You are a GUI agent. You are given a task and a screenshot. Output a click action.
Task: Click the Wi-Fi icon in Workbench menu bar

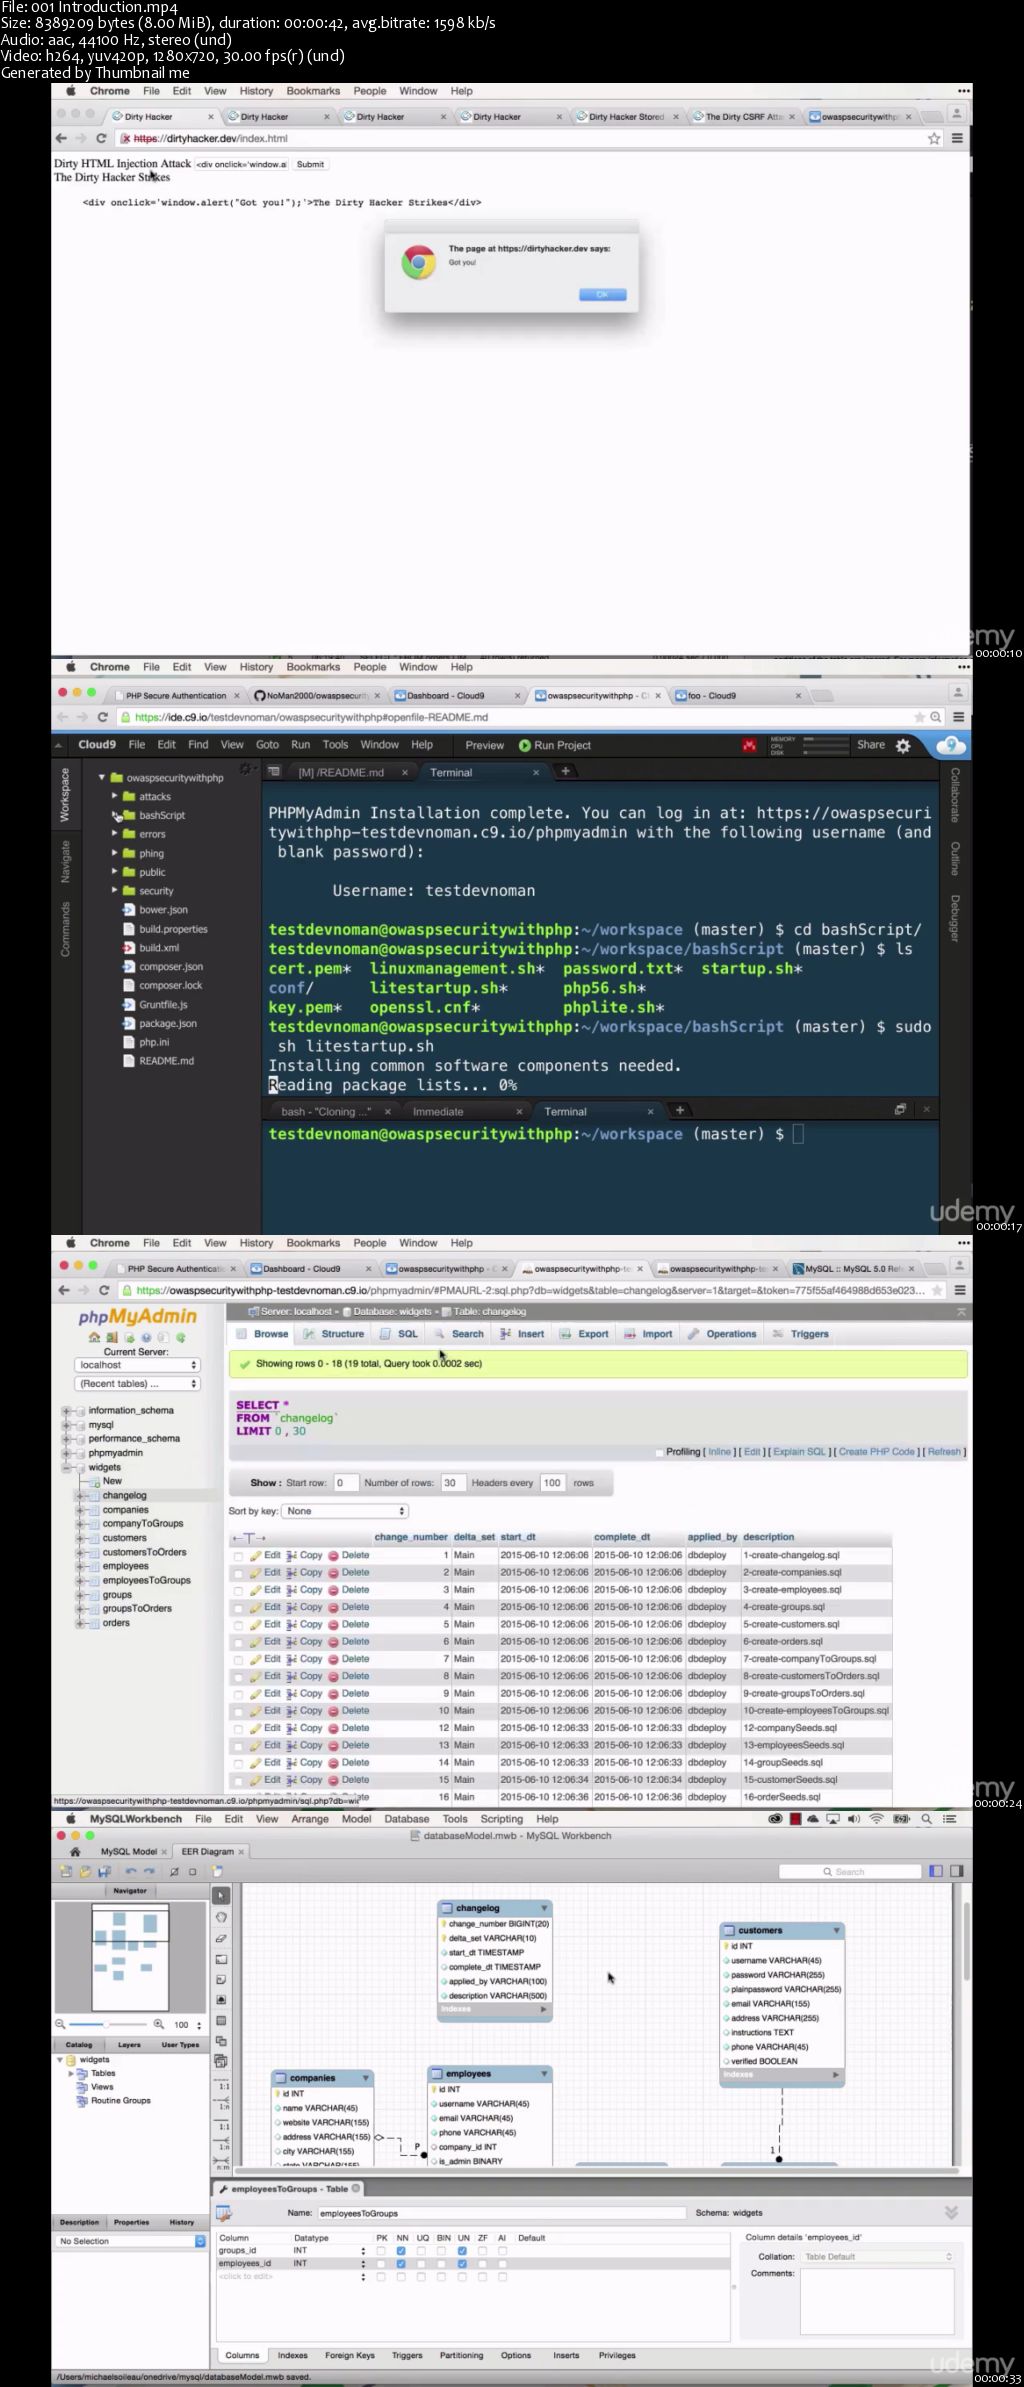click(877, 1819)
